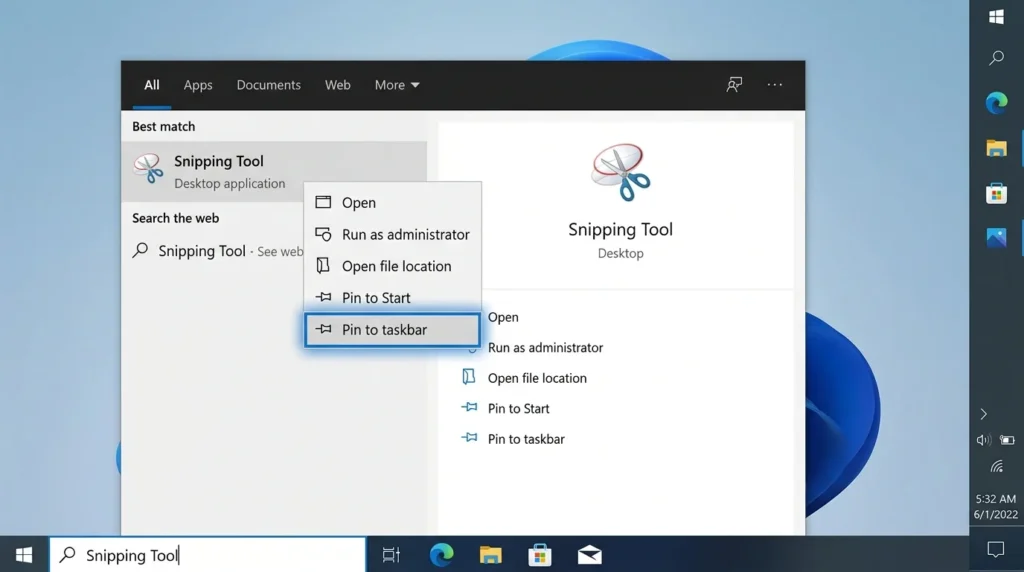This screenshot has height=572, width=1024.
Task: Click the Snipping Tool scissors icon in best match
Action: pyautogui.click(x=149, y=168)
